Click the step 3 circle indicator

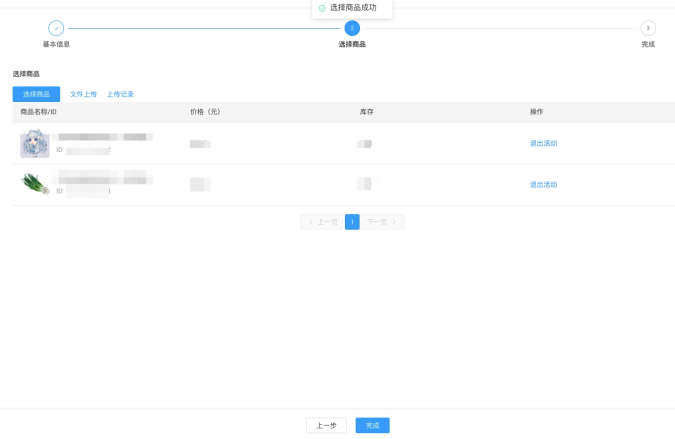(648, 28)
